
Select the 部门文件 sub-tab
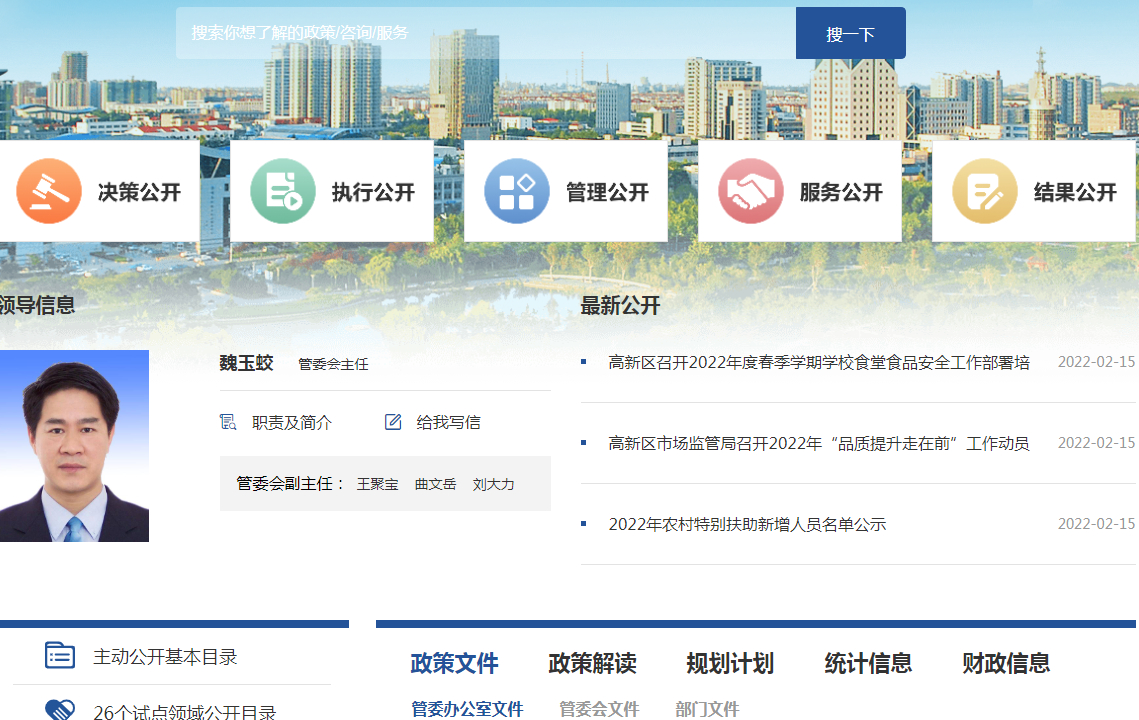(708, 709)
